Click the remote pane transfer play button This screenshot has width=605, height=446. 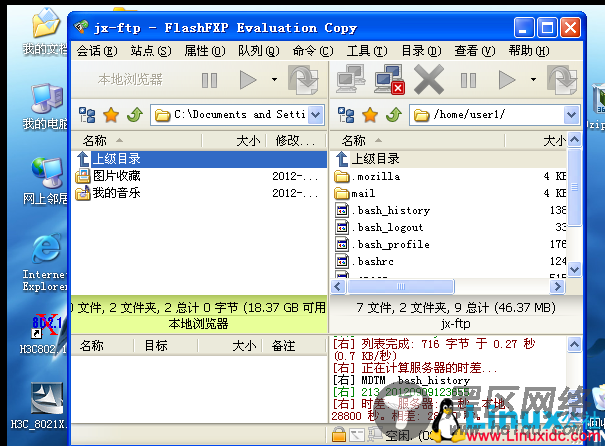click(x=507, y=80)
